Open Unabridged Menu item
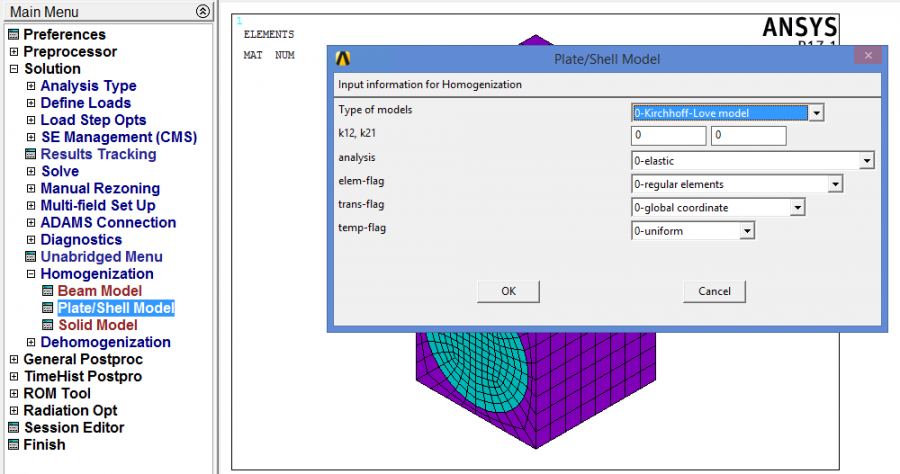Screen dimensions: 900x474 (101, 257)
